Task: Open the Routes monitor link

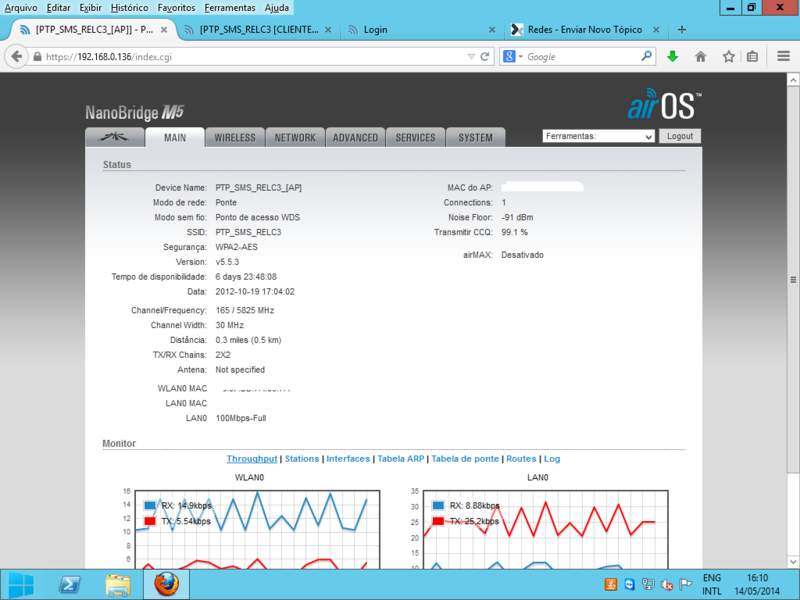Action: pyautogui.click(x=521, y=459)
